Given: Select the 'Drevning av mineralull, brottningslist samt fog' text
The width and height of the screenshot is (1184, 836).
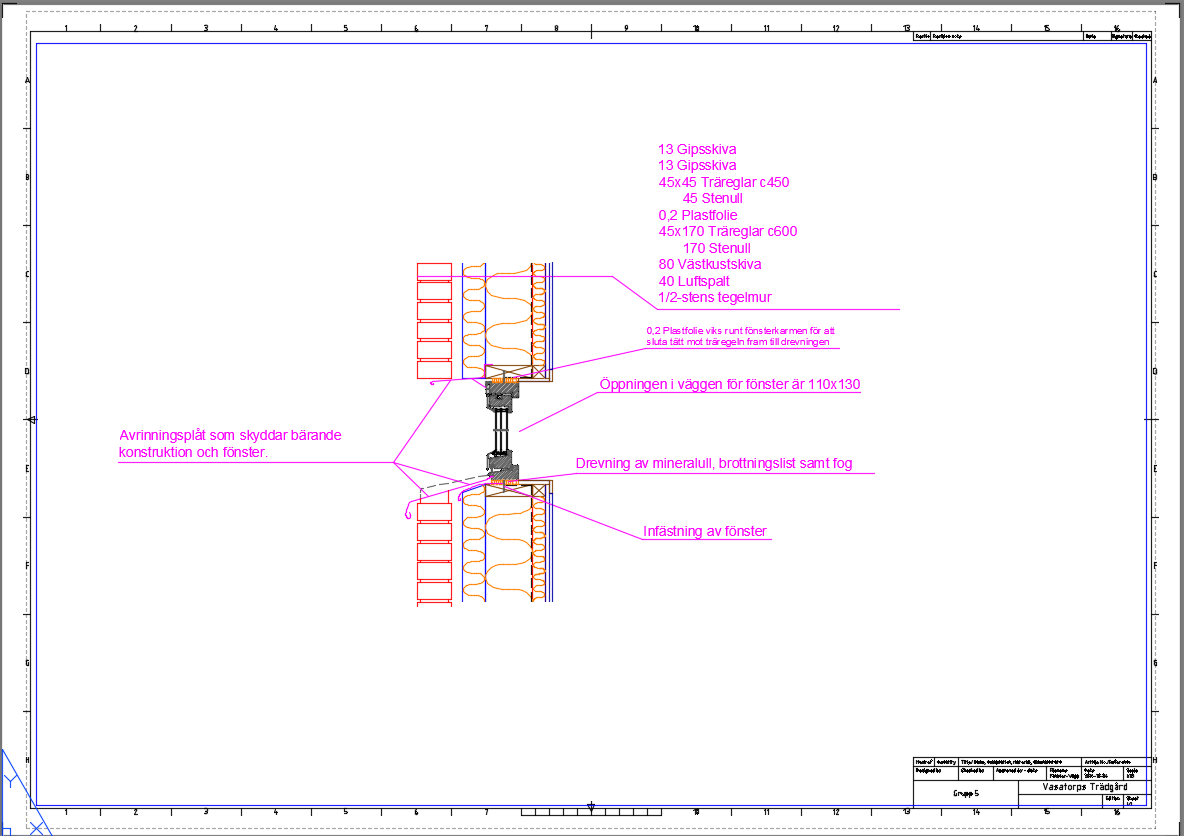Looking at the screenshot, I should coord(712,463).
